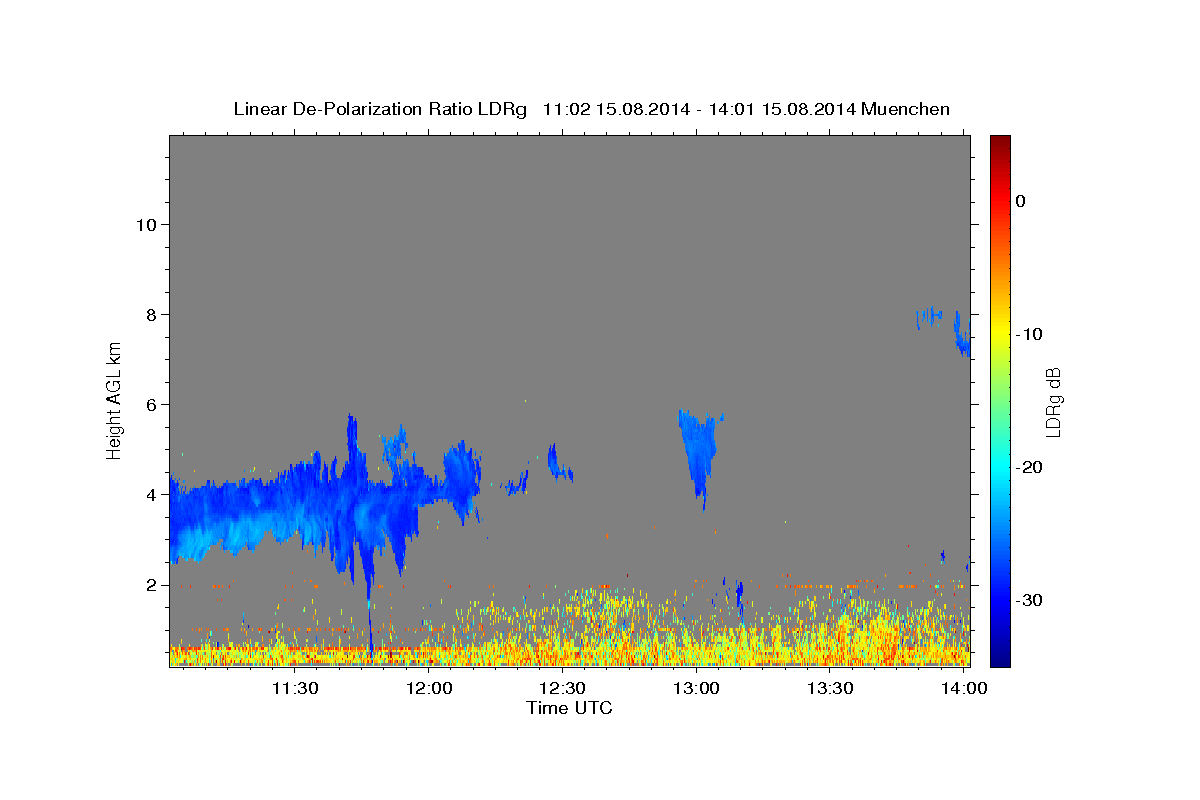The image size is (1200, 800).
Task: Click the colorbar value 0
Action: point(1020,201)
